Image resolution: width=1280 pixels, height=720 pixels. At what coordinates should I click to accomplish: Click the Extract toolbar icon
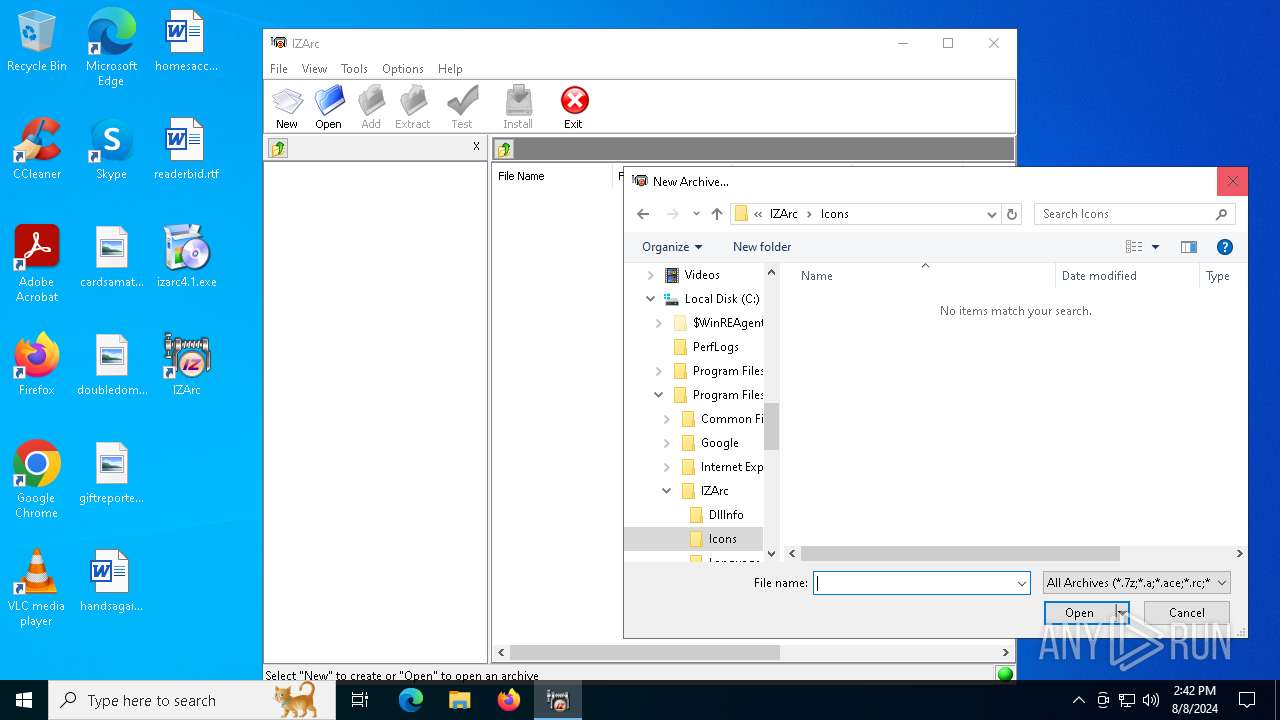(x=412, y=107)
